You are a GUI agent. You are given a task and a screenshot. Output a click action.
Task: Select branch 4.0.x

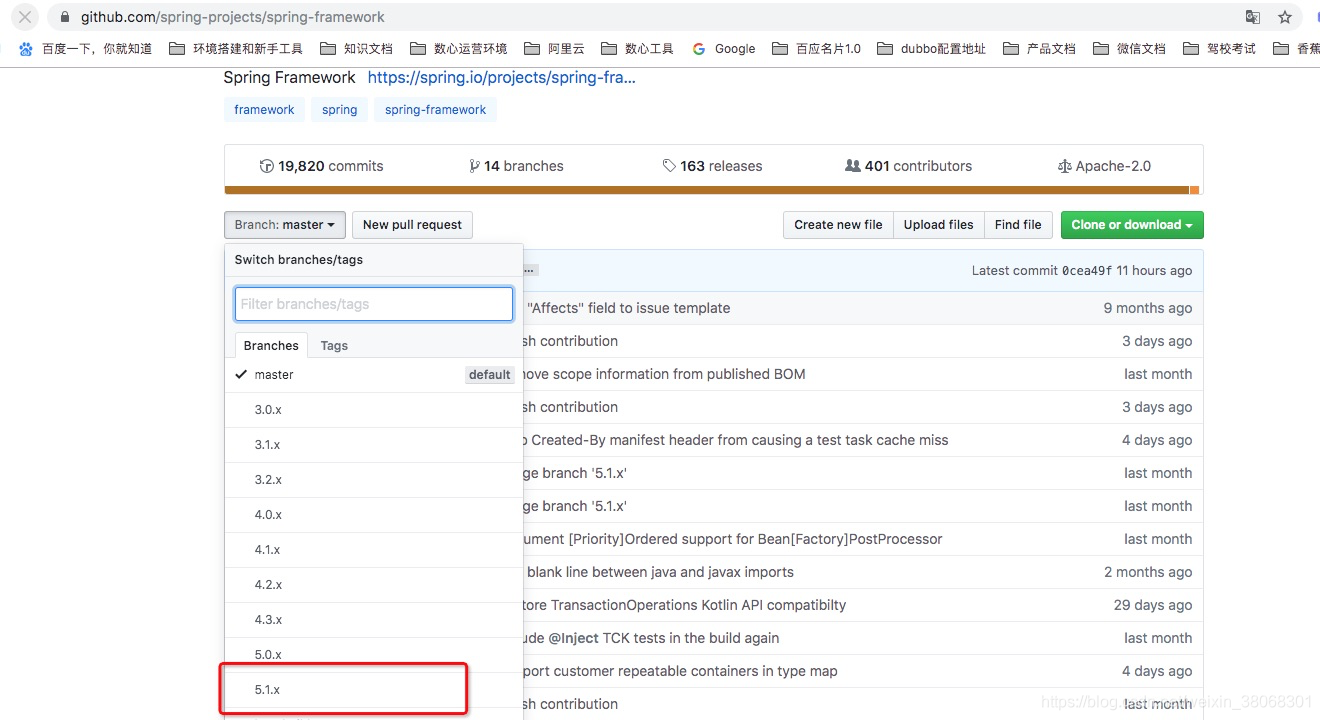point(374,515)
